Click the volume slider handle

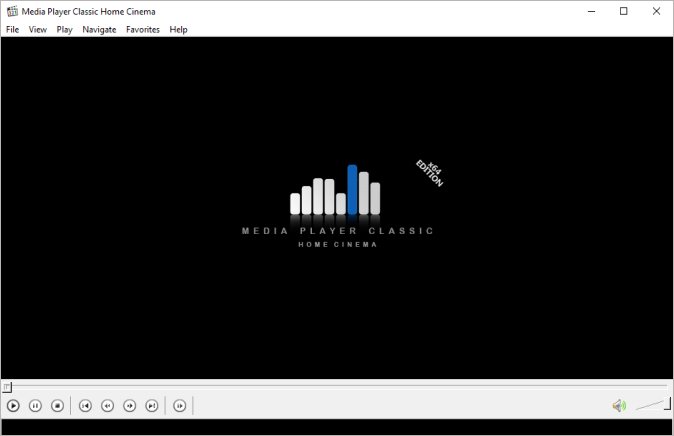(668, 403)
